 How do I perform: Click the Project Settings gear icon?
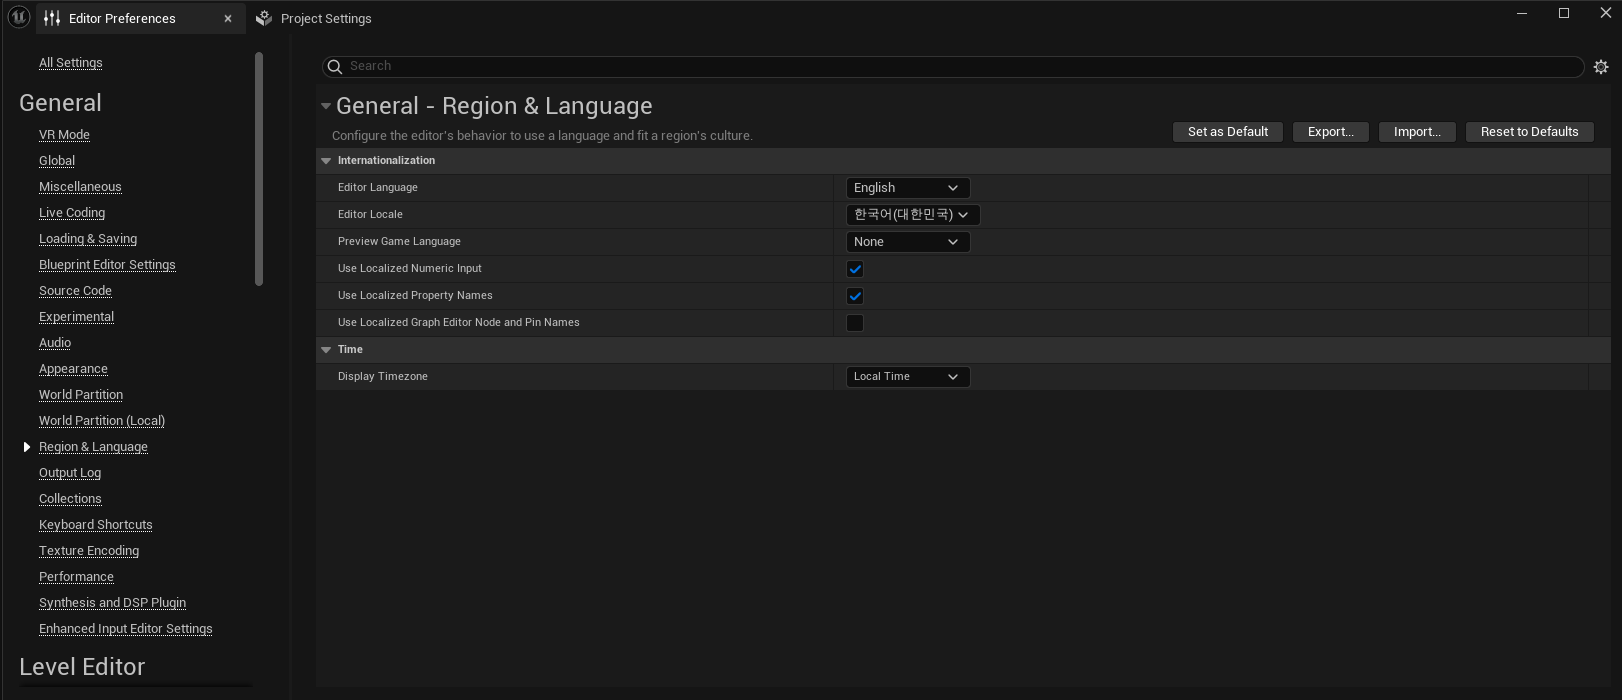pyautogui.click(x=264, y=18)
